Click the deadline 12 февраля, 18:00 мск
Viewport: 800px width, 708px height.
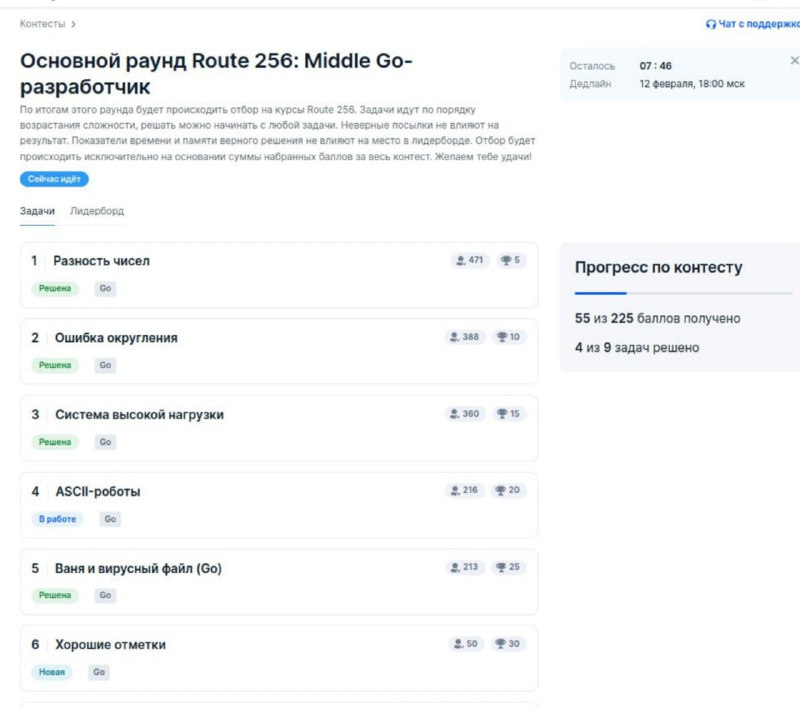tap(692, 84)
